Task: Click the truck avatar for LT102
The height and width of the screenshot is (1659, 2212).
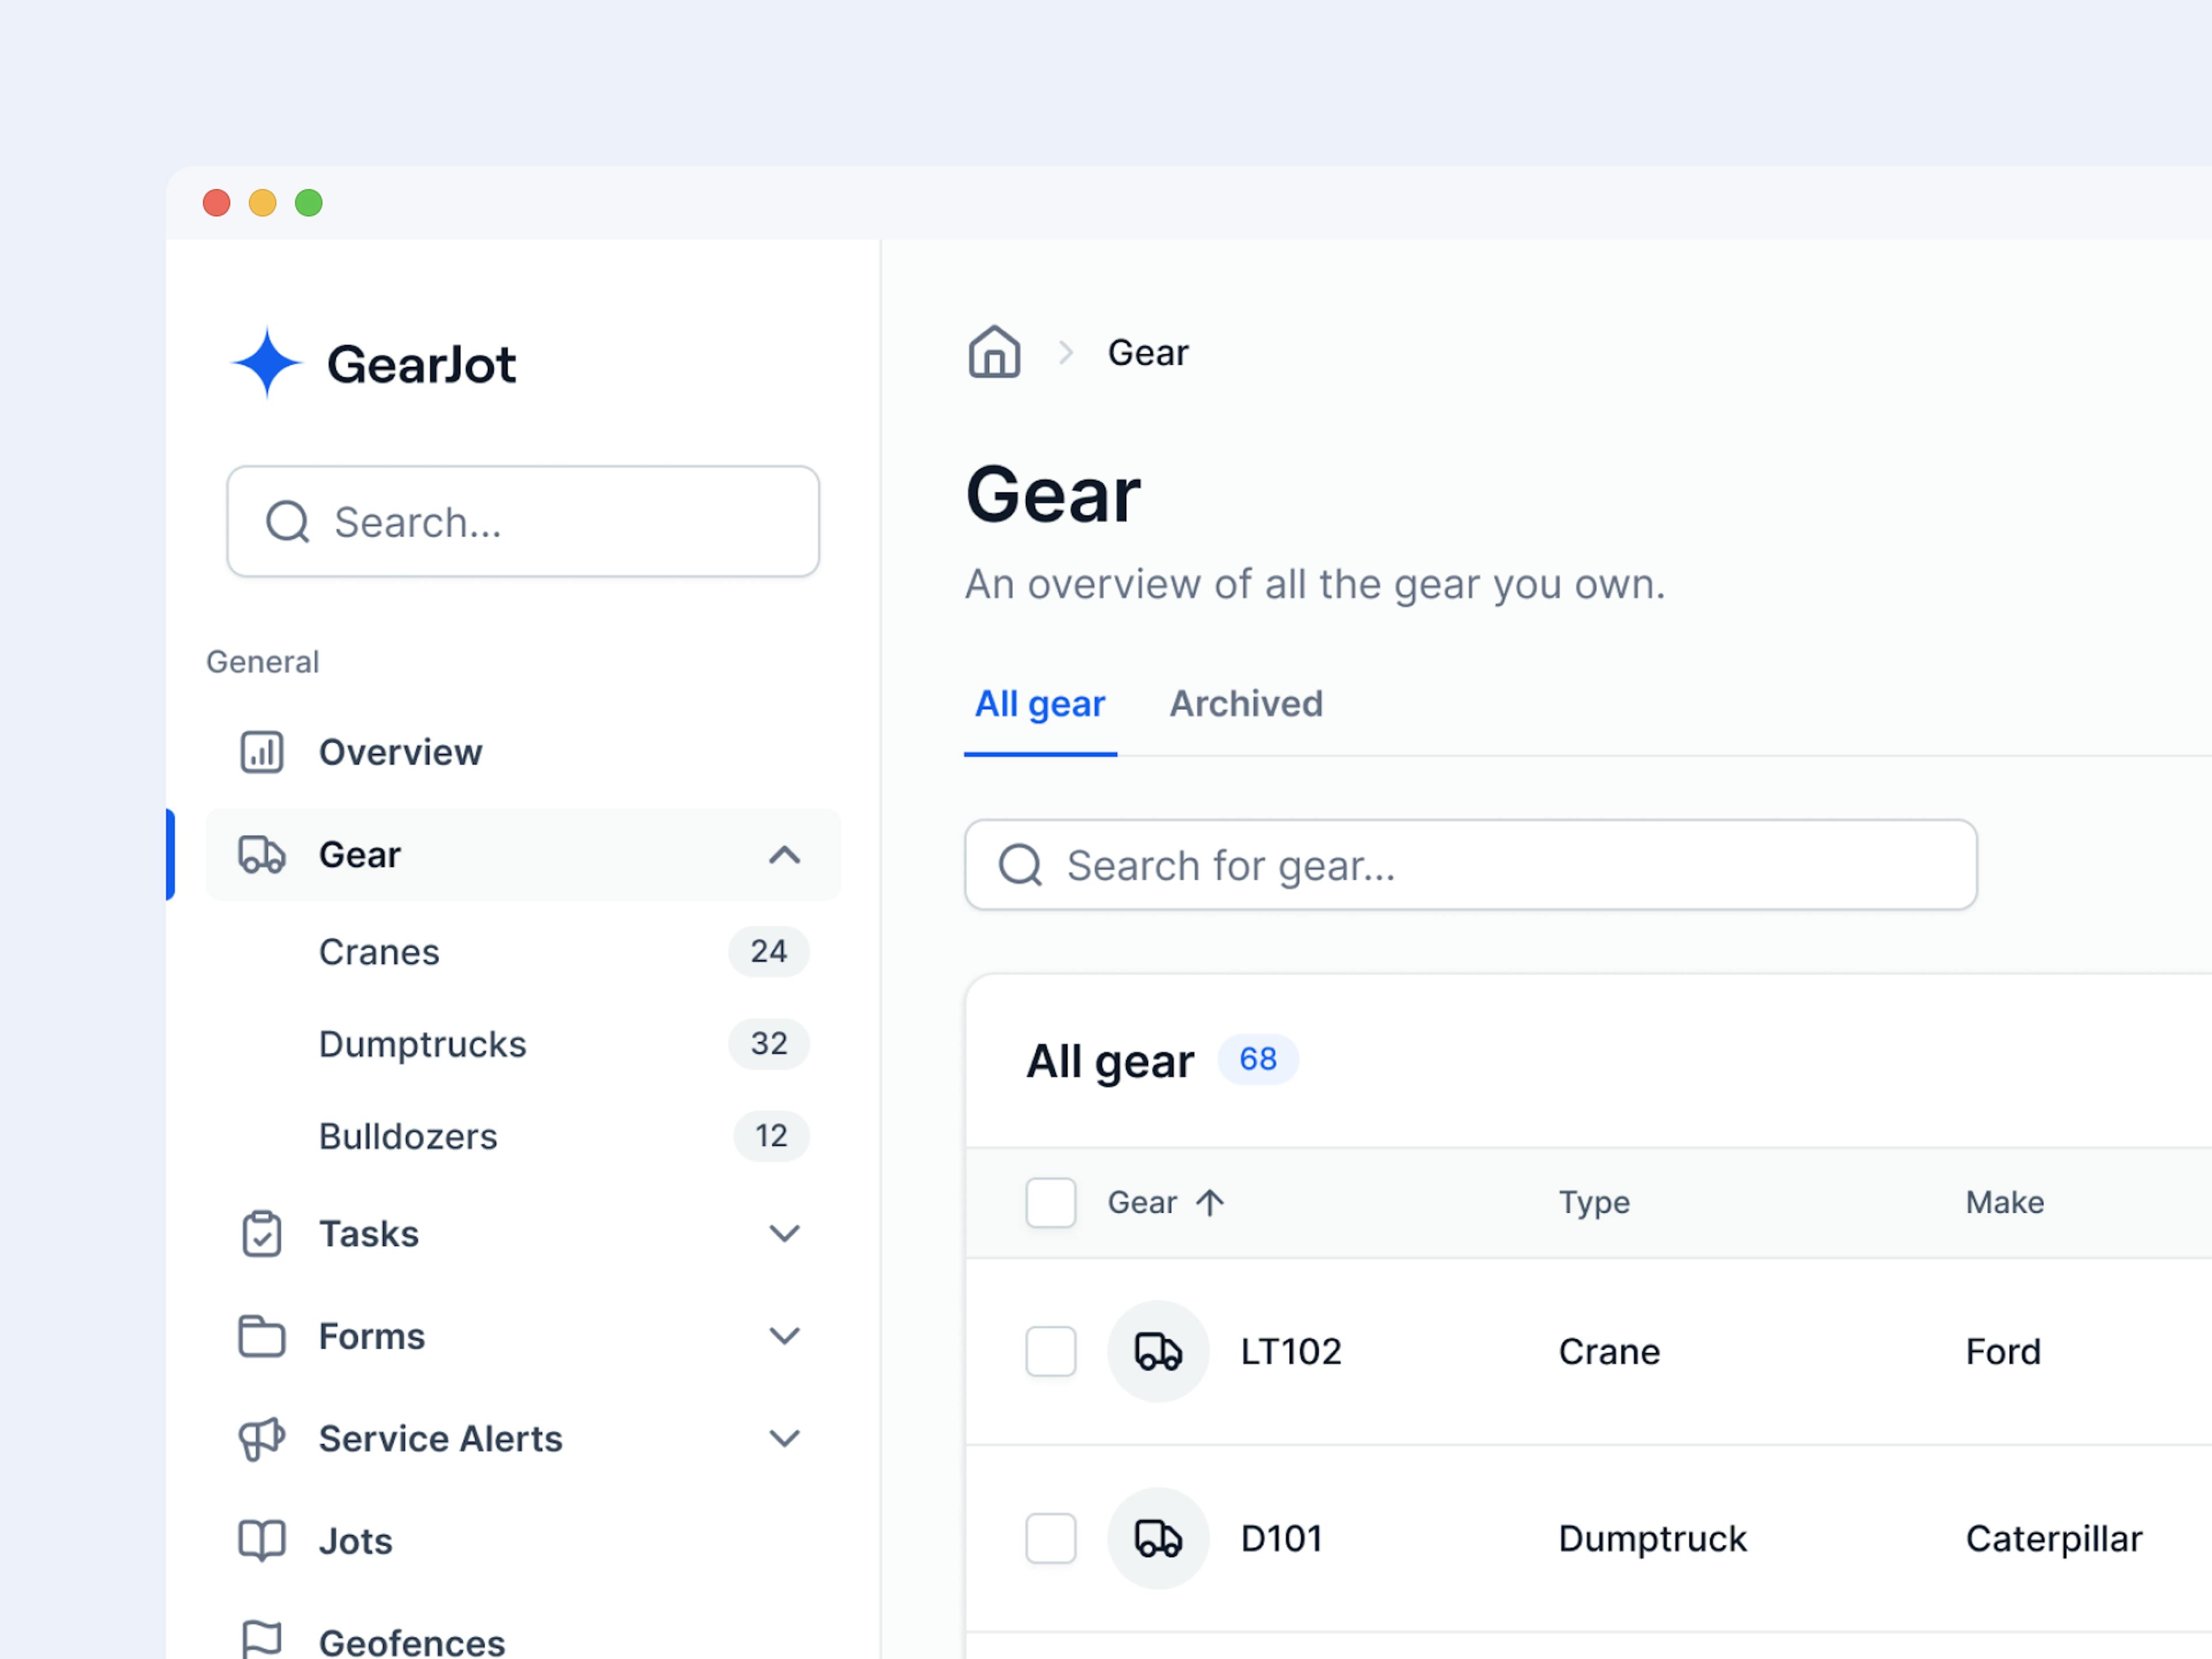Action: (x=1158, y=1351)
